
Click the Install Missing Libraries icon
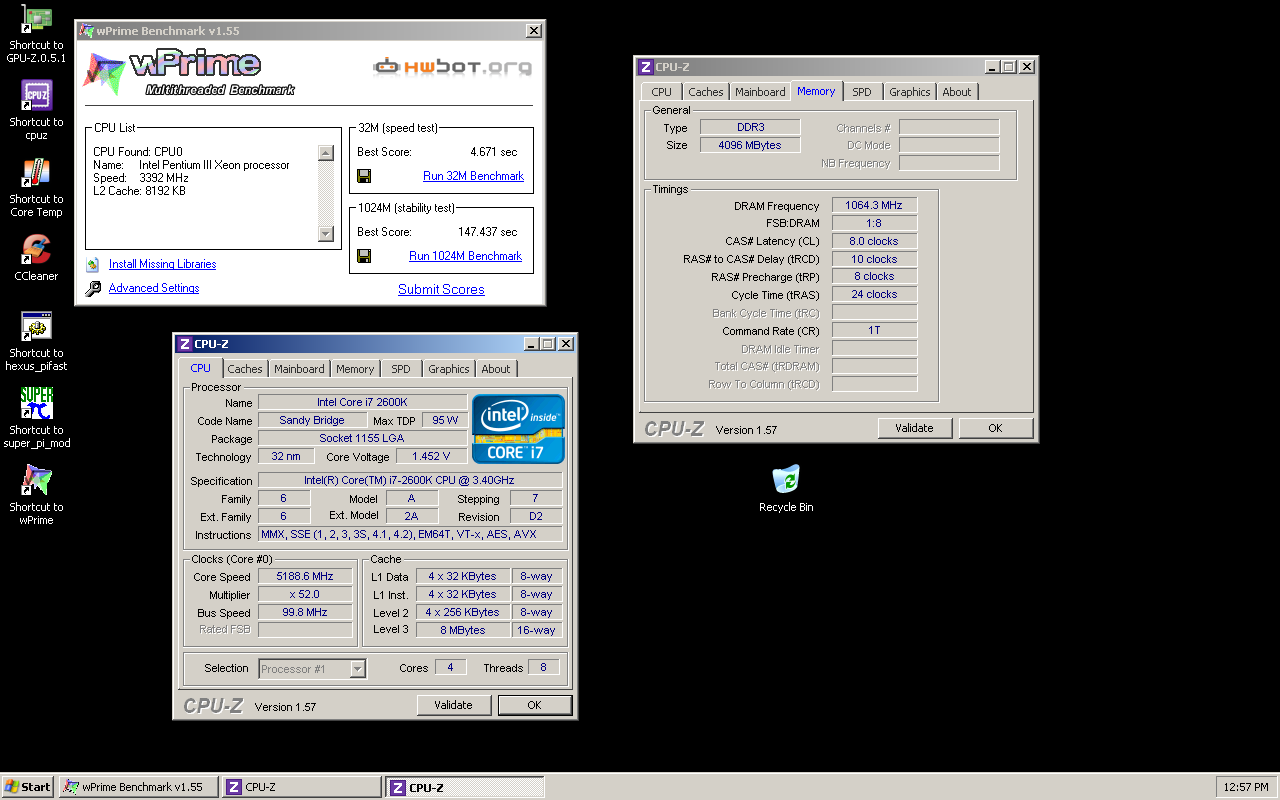point(93,264)
